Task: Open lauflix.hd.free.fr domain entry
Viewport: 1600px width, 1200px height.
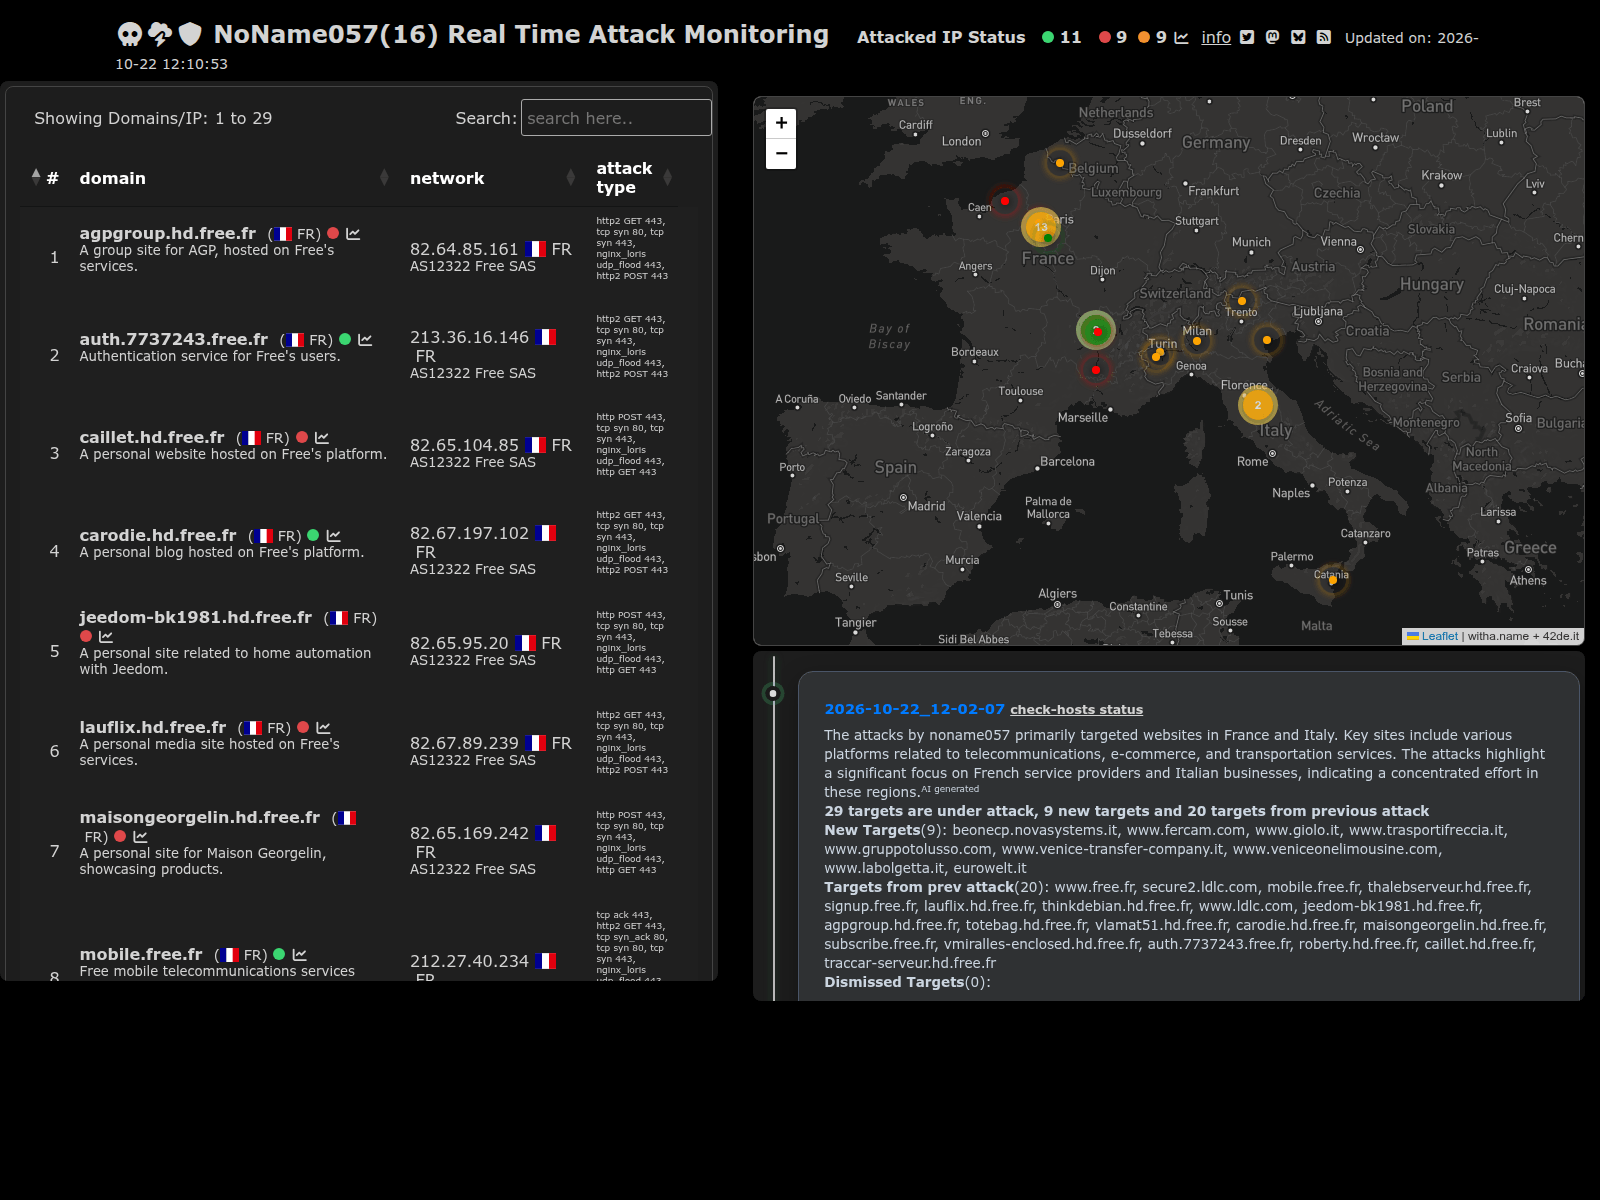Action: tap(153, 727)
